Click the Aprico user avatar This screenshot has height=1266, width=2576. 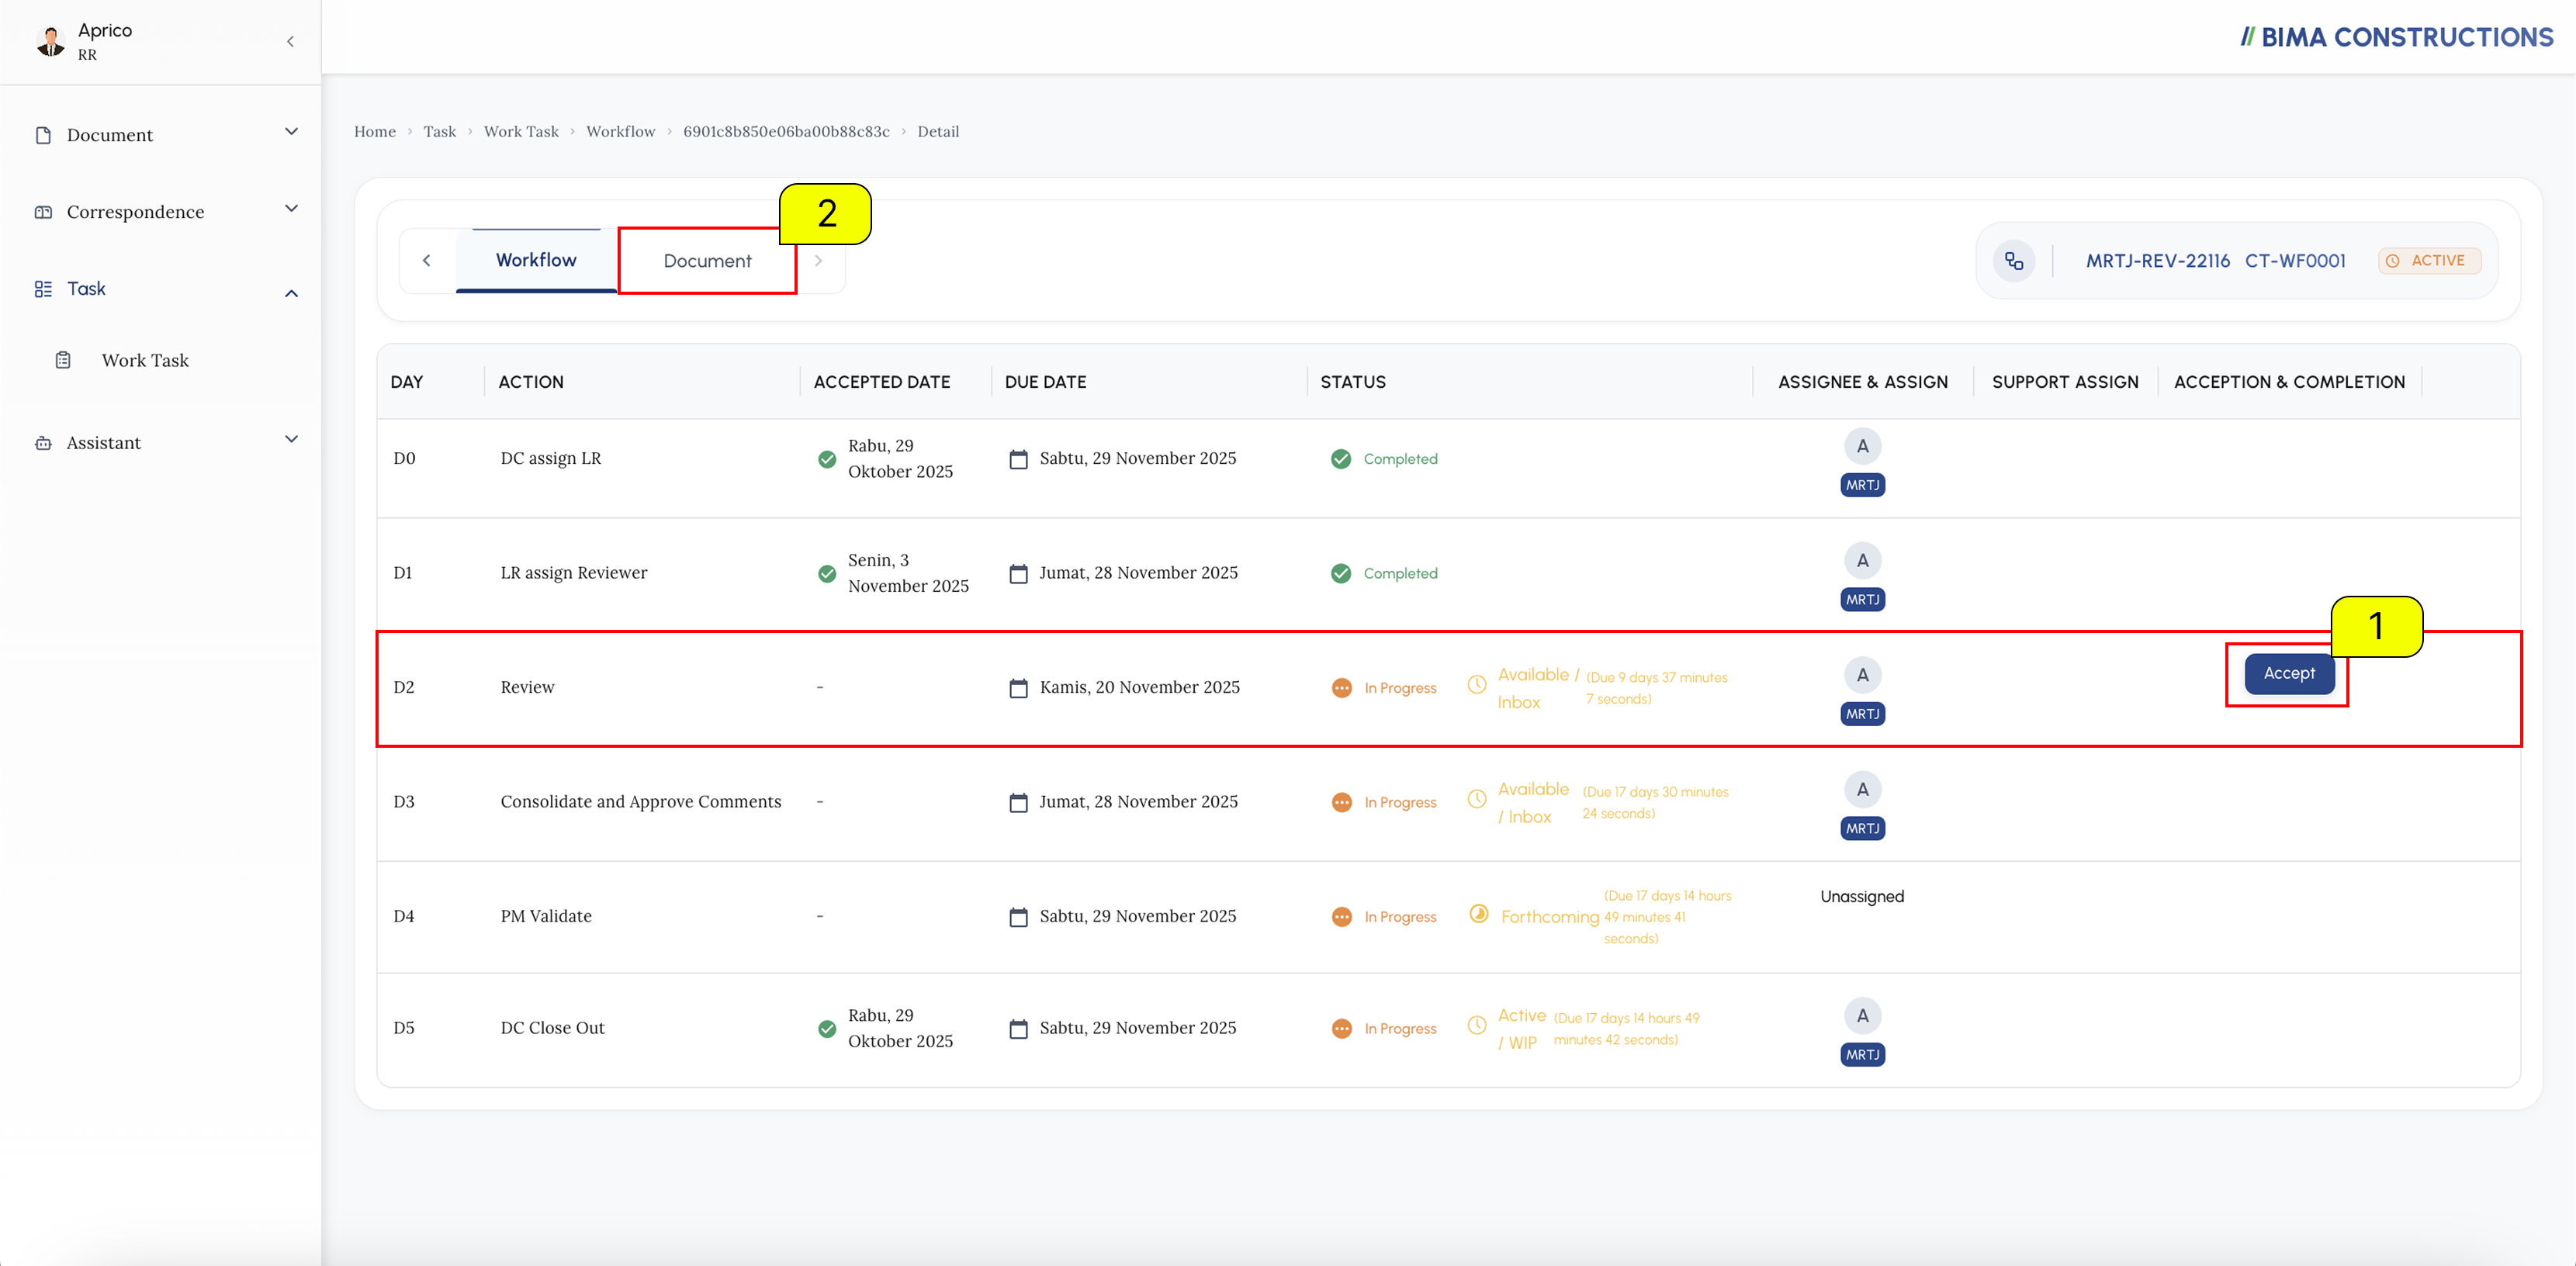[x=50, y=41]
